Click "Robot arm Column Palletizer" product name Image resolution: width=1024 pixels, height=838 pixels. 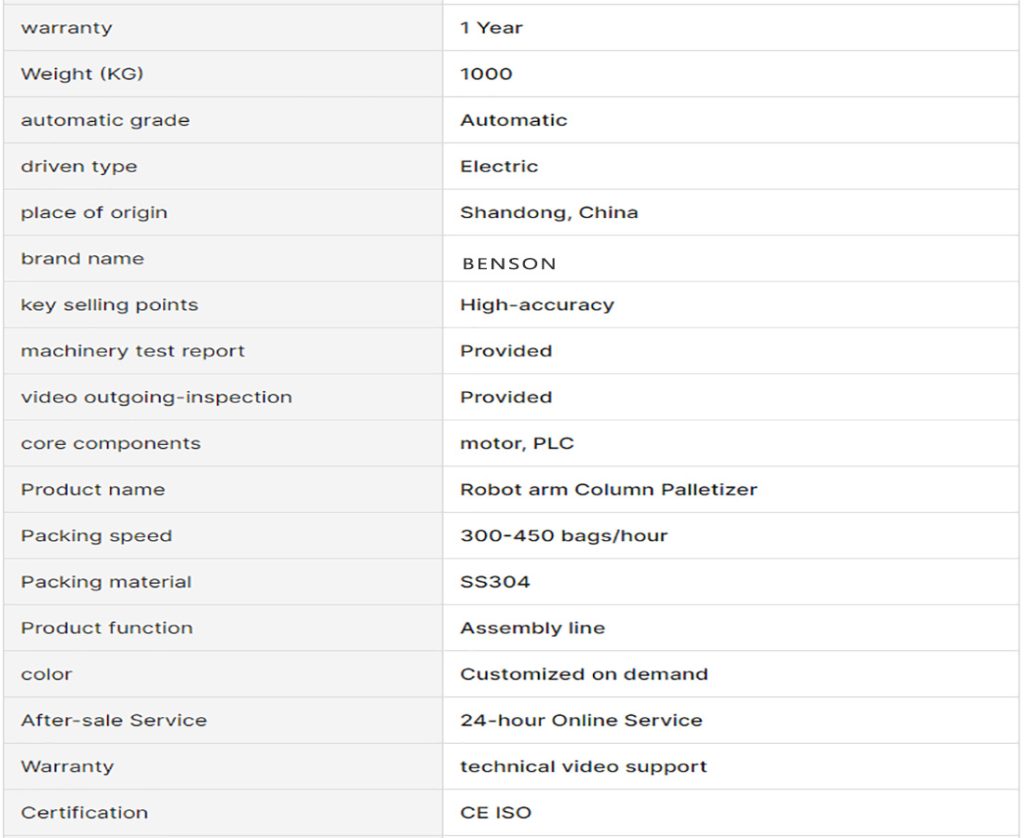pos(608,490)
